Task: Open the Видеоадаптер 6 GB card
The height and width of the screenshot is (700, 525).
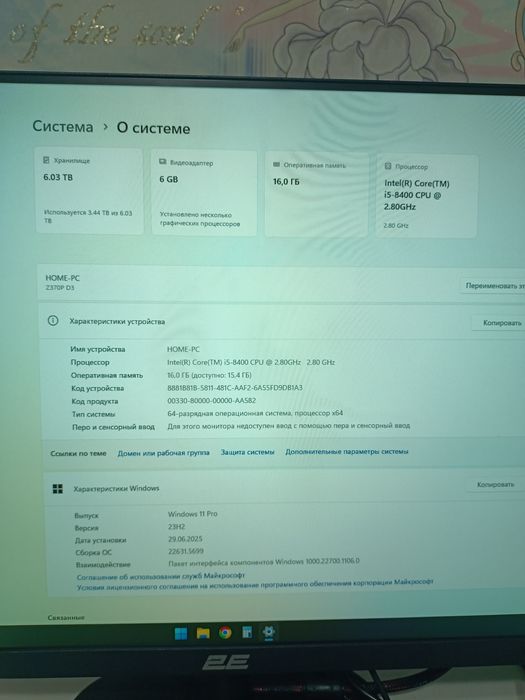Action: coord(204,193)
